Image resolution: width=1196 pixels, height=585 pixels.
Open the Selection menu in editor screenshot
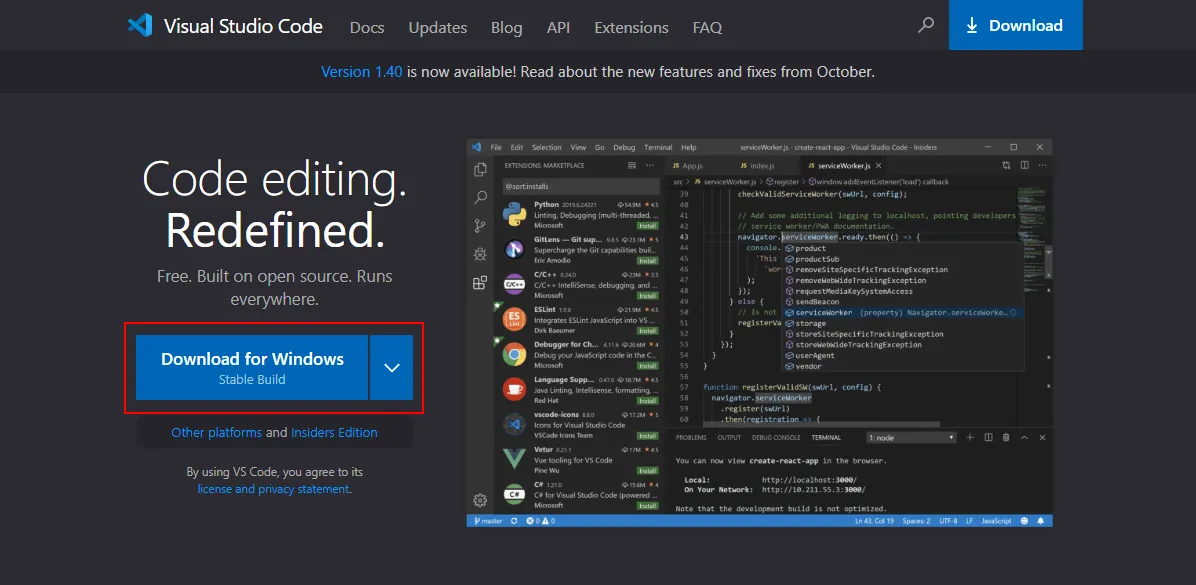click(546, 147)
